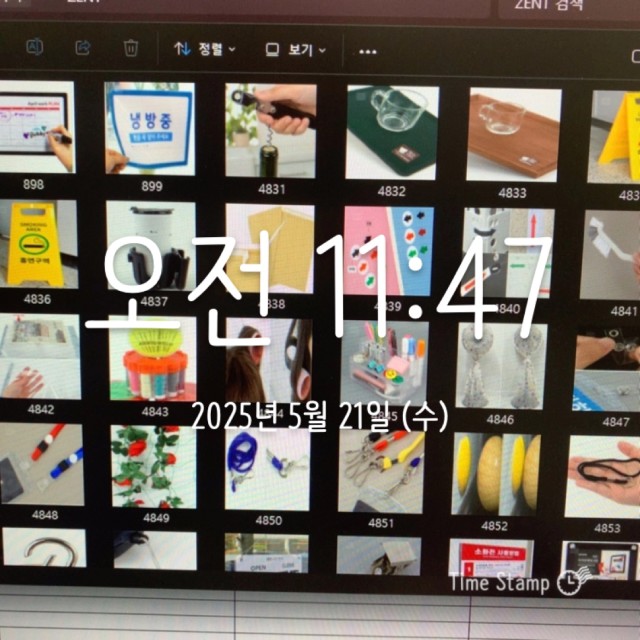
Task: Click the file name label 4850
Action: (269, 520)
